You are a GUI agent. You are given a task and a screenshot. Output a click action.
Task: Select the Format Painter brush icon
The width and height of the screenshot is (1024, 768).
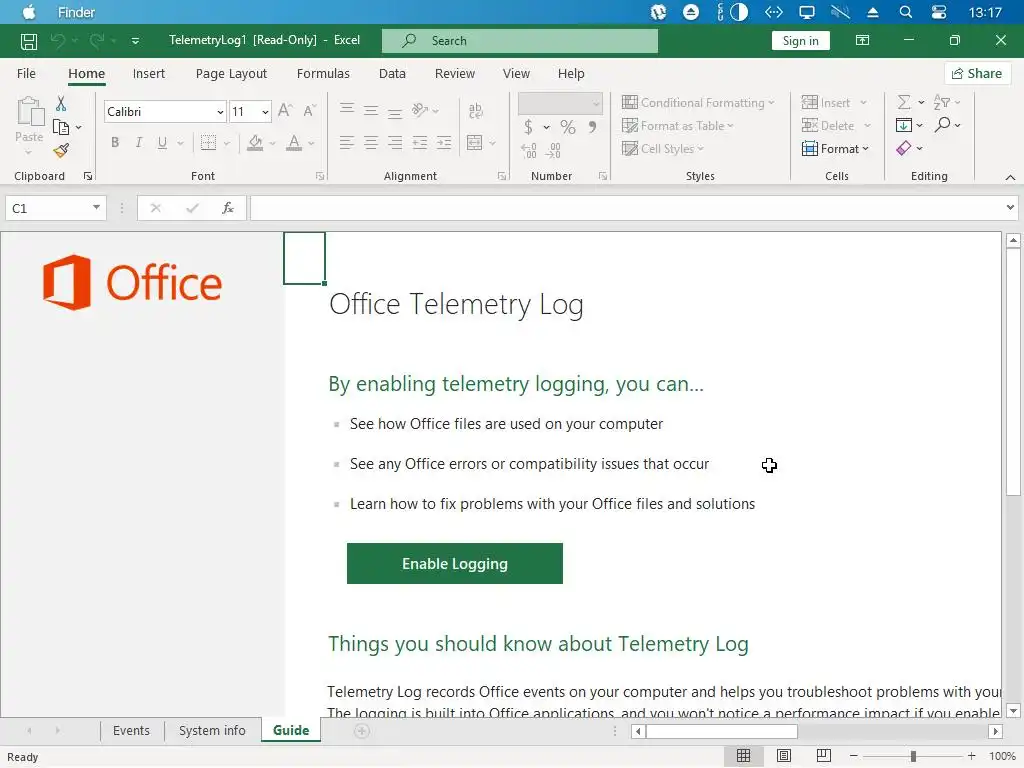point(61,151)
